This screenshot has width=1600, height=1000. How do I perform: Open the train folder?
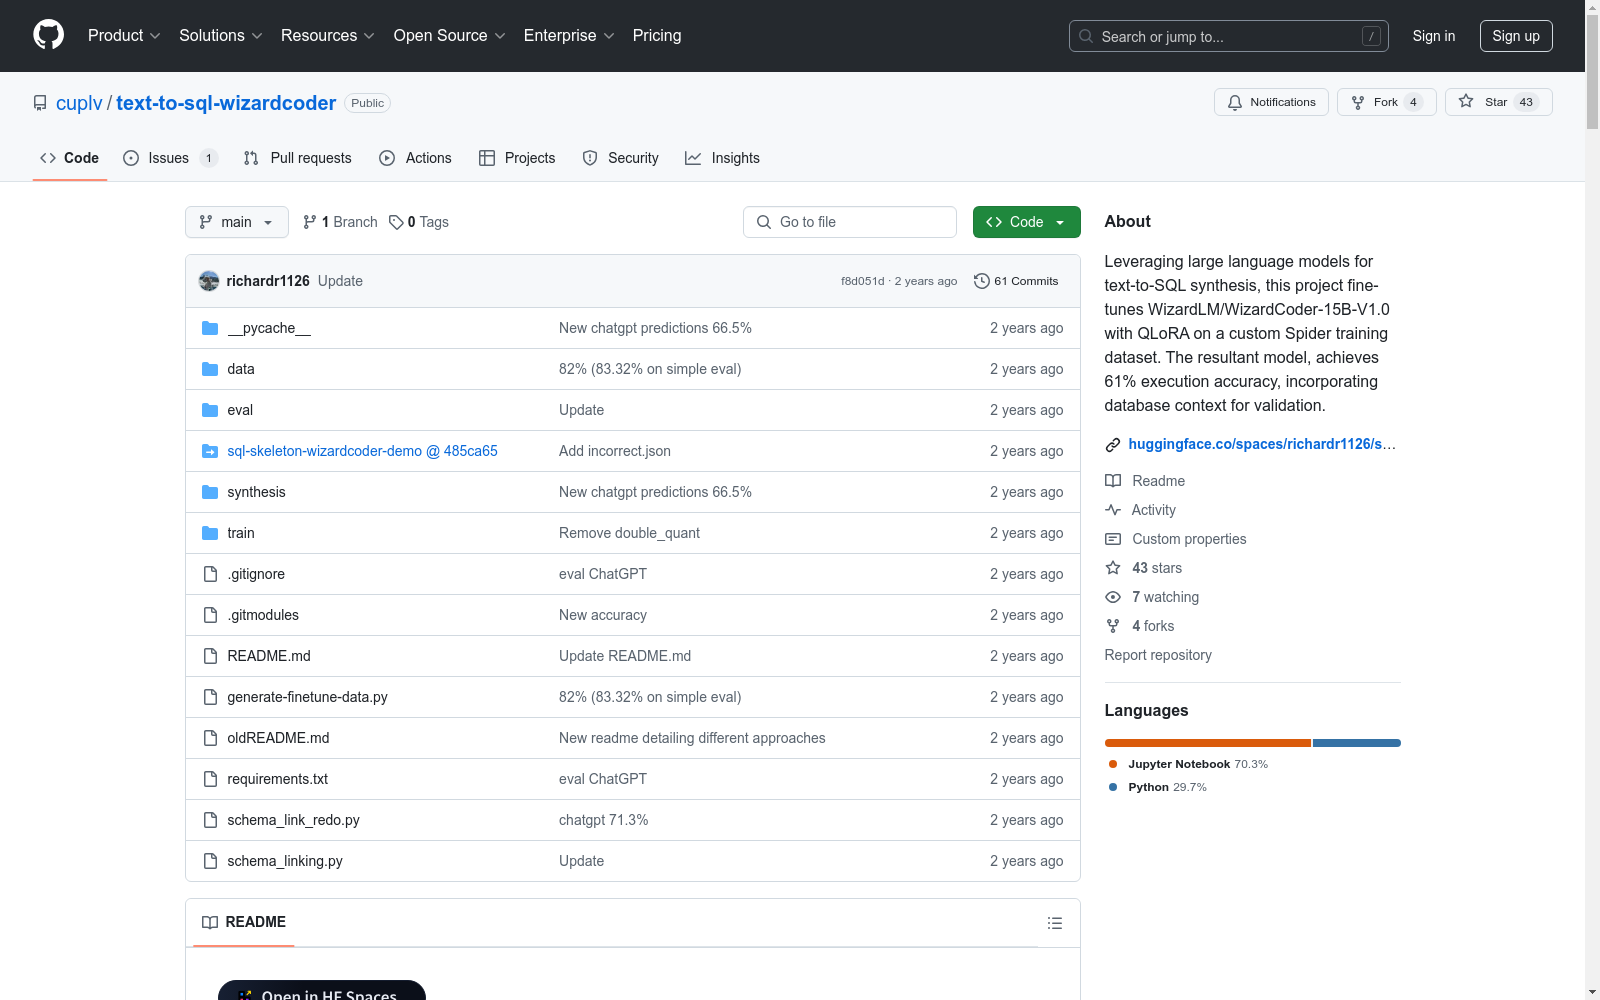(241, 533)
